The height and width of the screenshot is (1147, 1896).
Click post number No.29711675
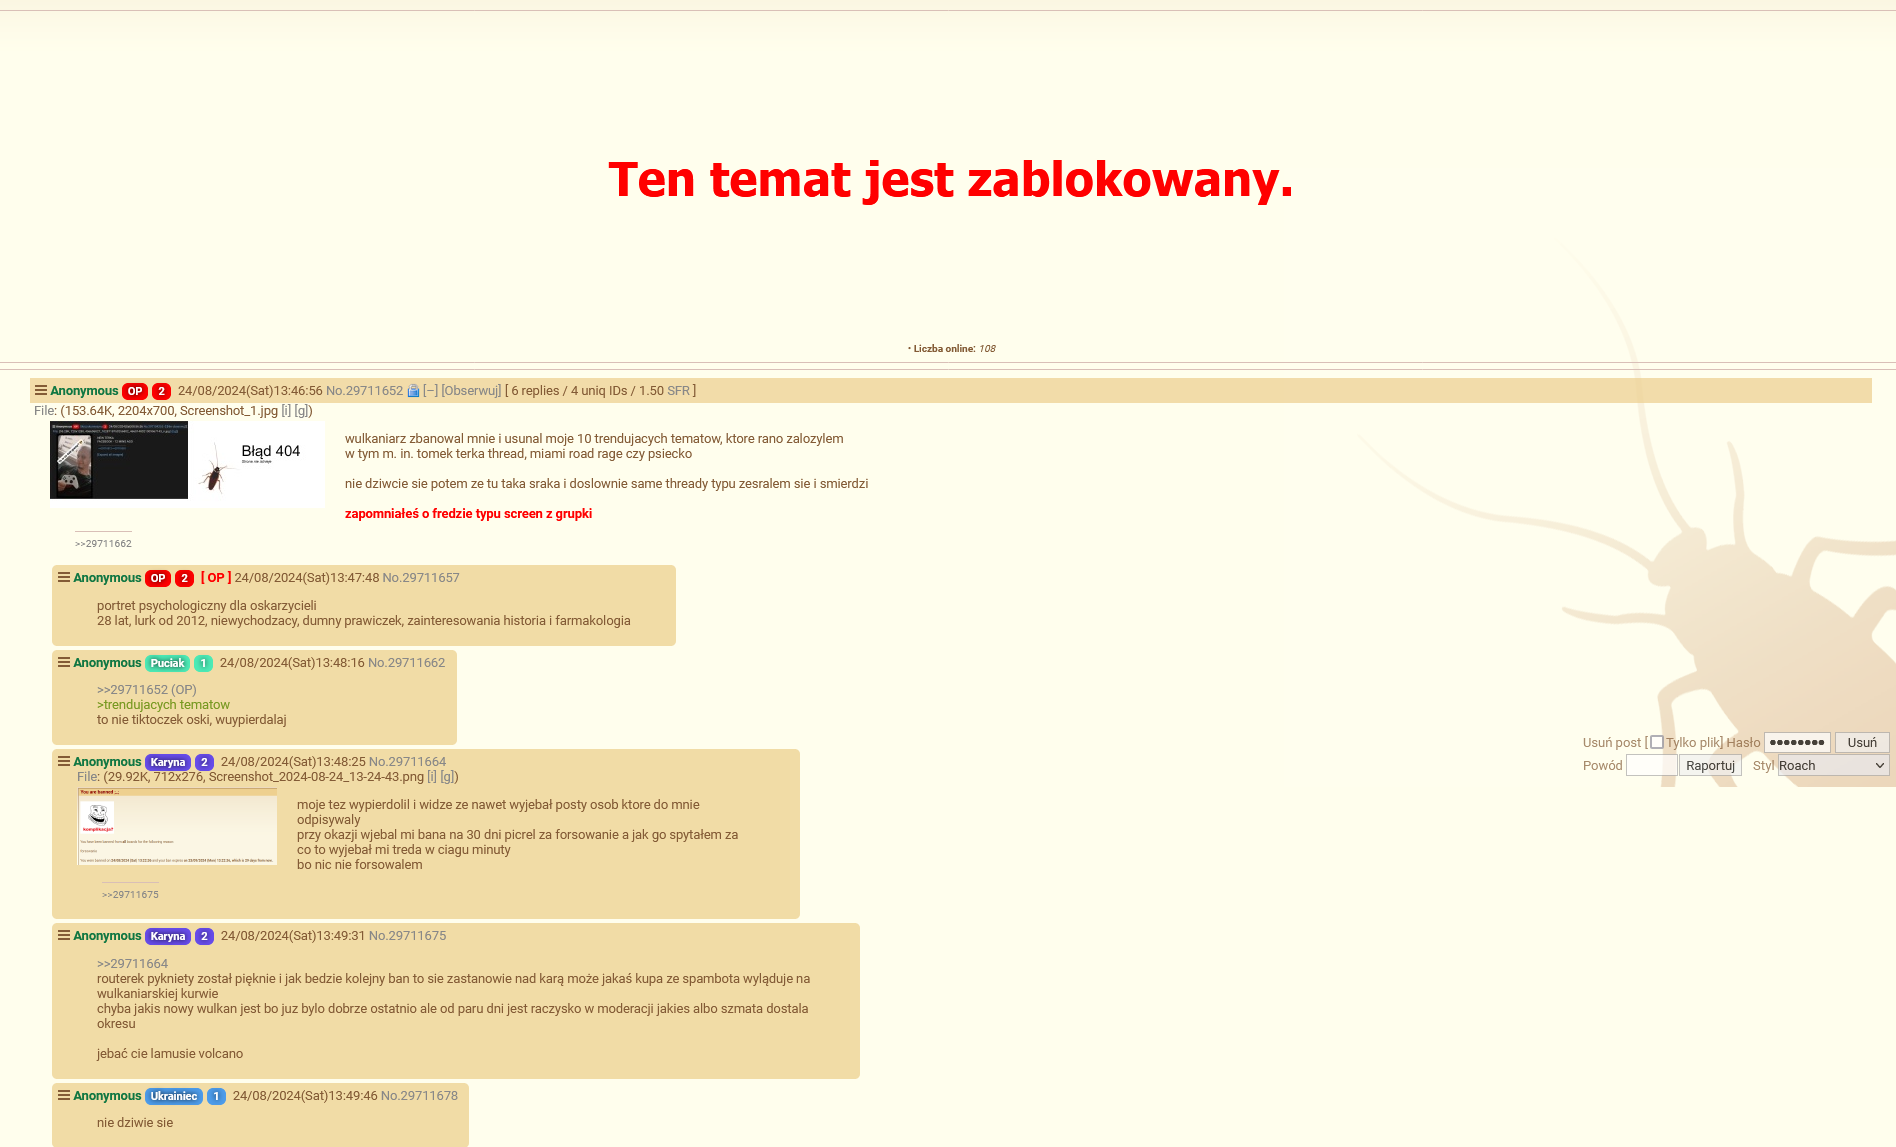407,936
